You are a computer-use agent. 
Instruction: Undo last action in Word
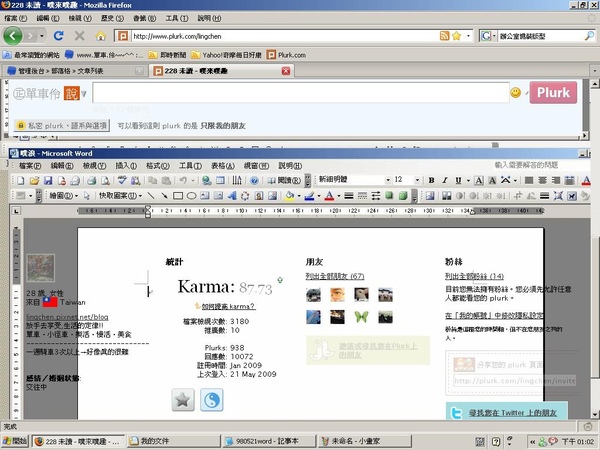tap(183, 181)
